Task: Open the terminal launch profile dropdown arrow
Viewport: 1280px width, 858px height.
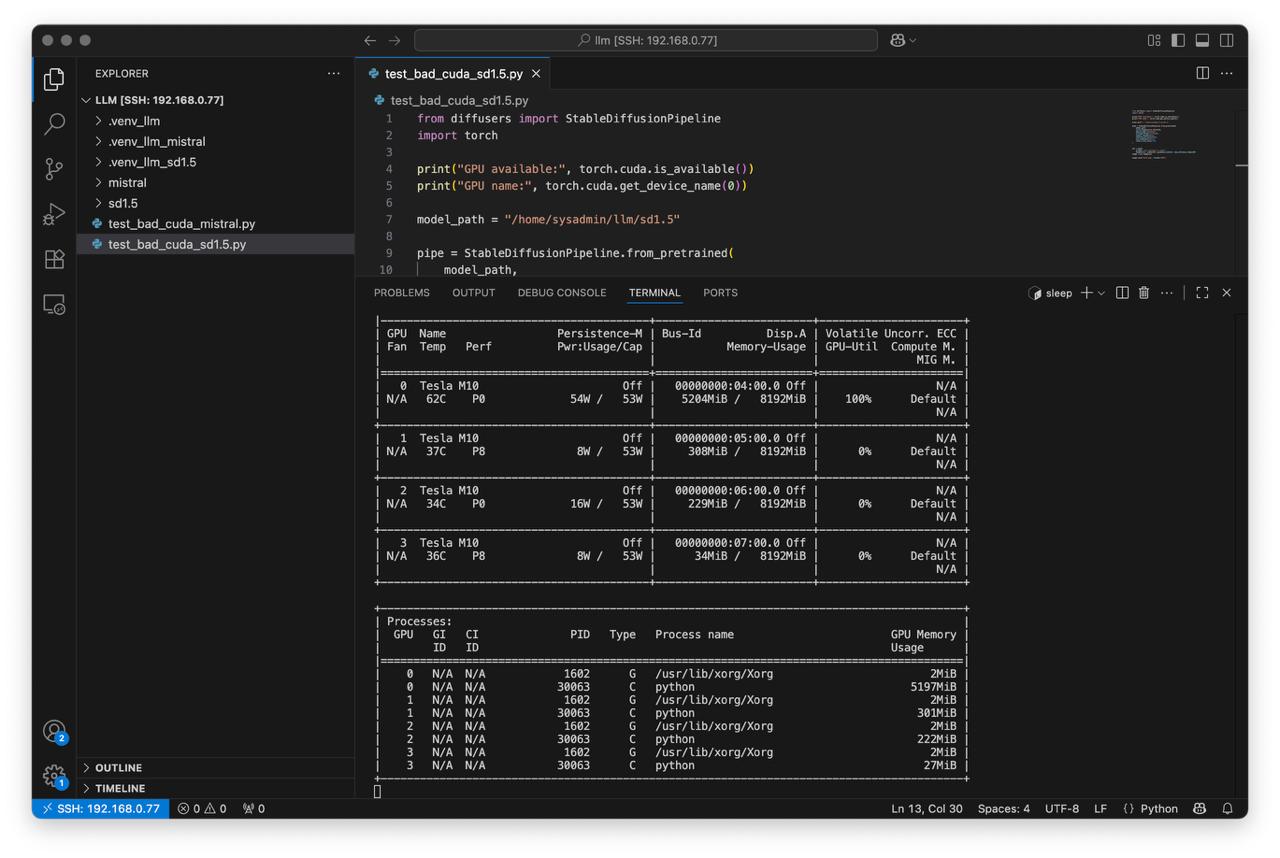Action: point(1101,293)
